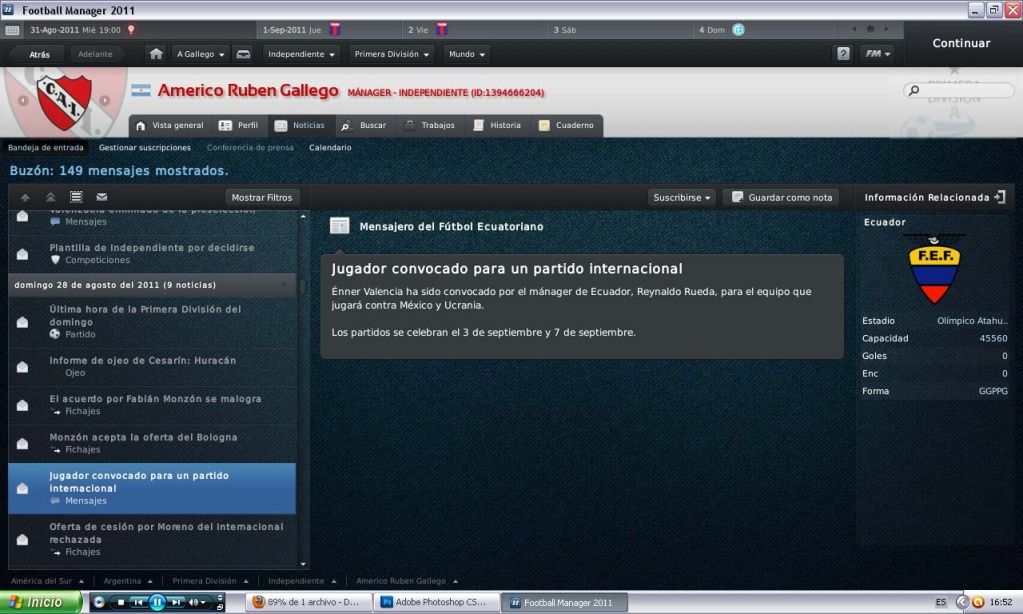Click the Argentina flag beside the manager name

[x=141, y=91]
